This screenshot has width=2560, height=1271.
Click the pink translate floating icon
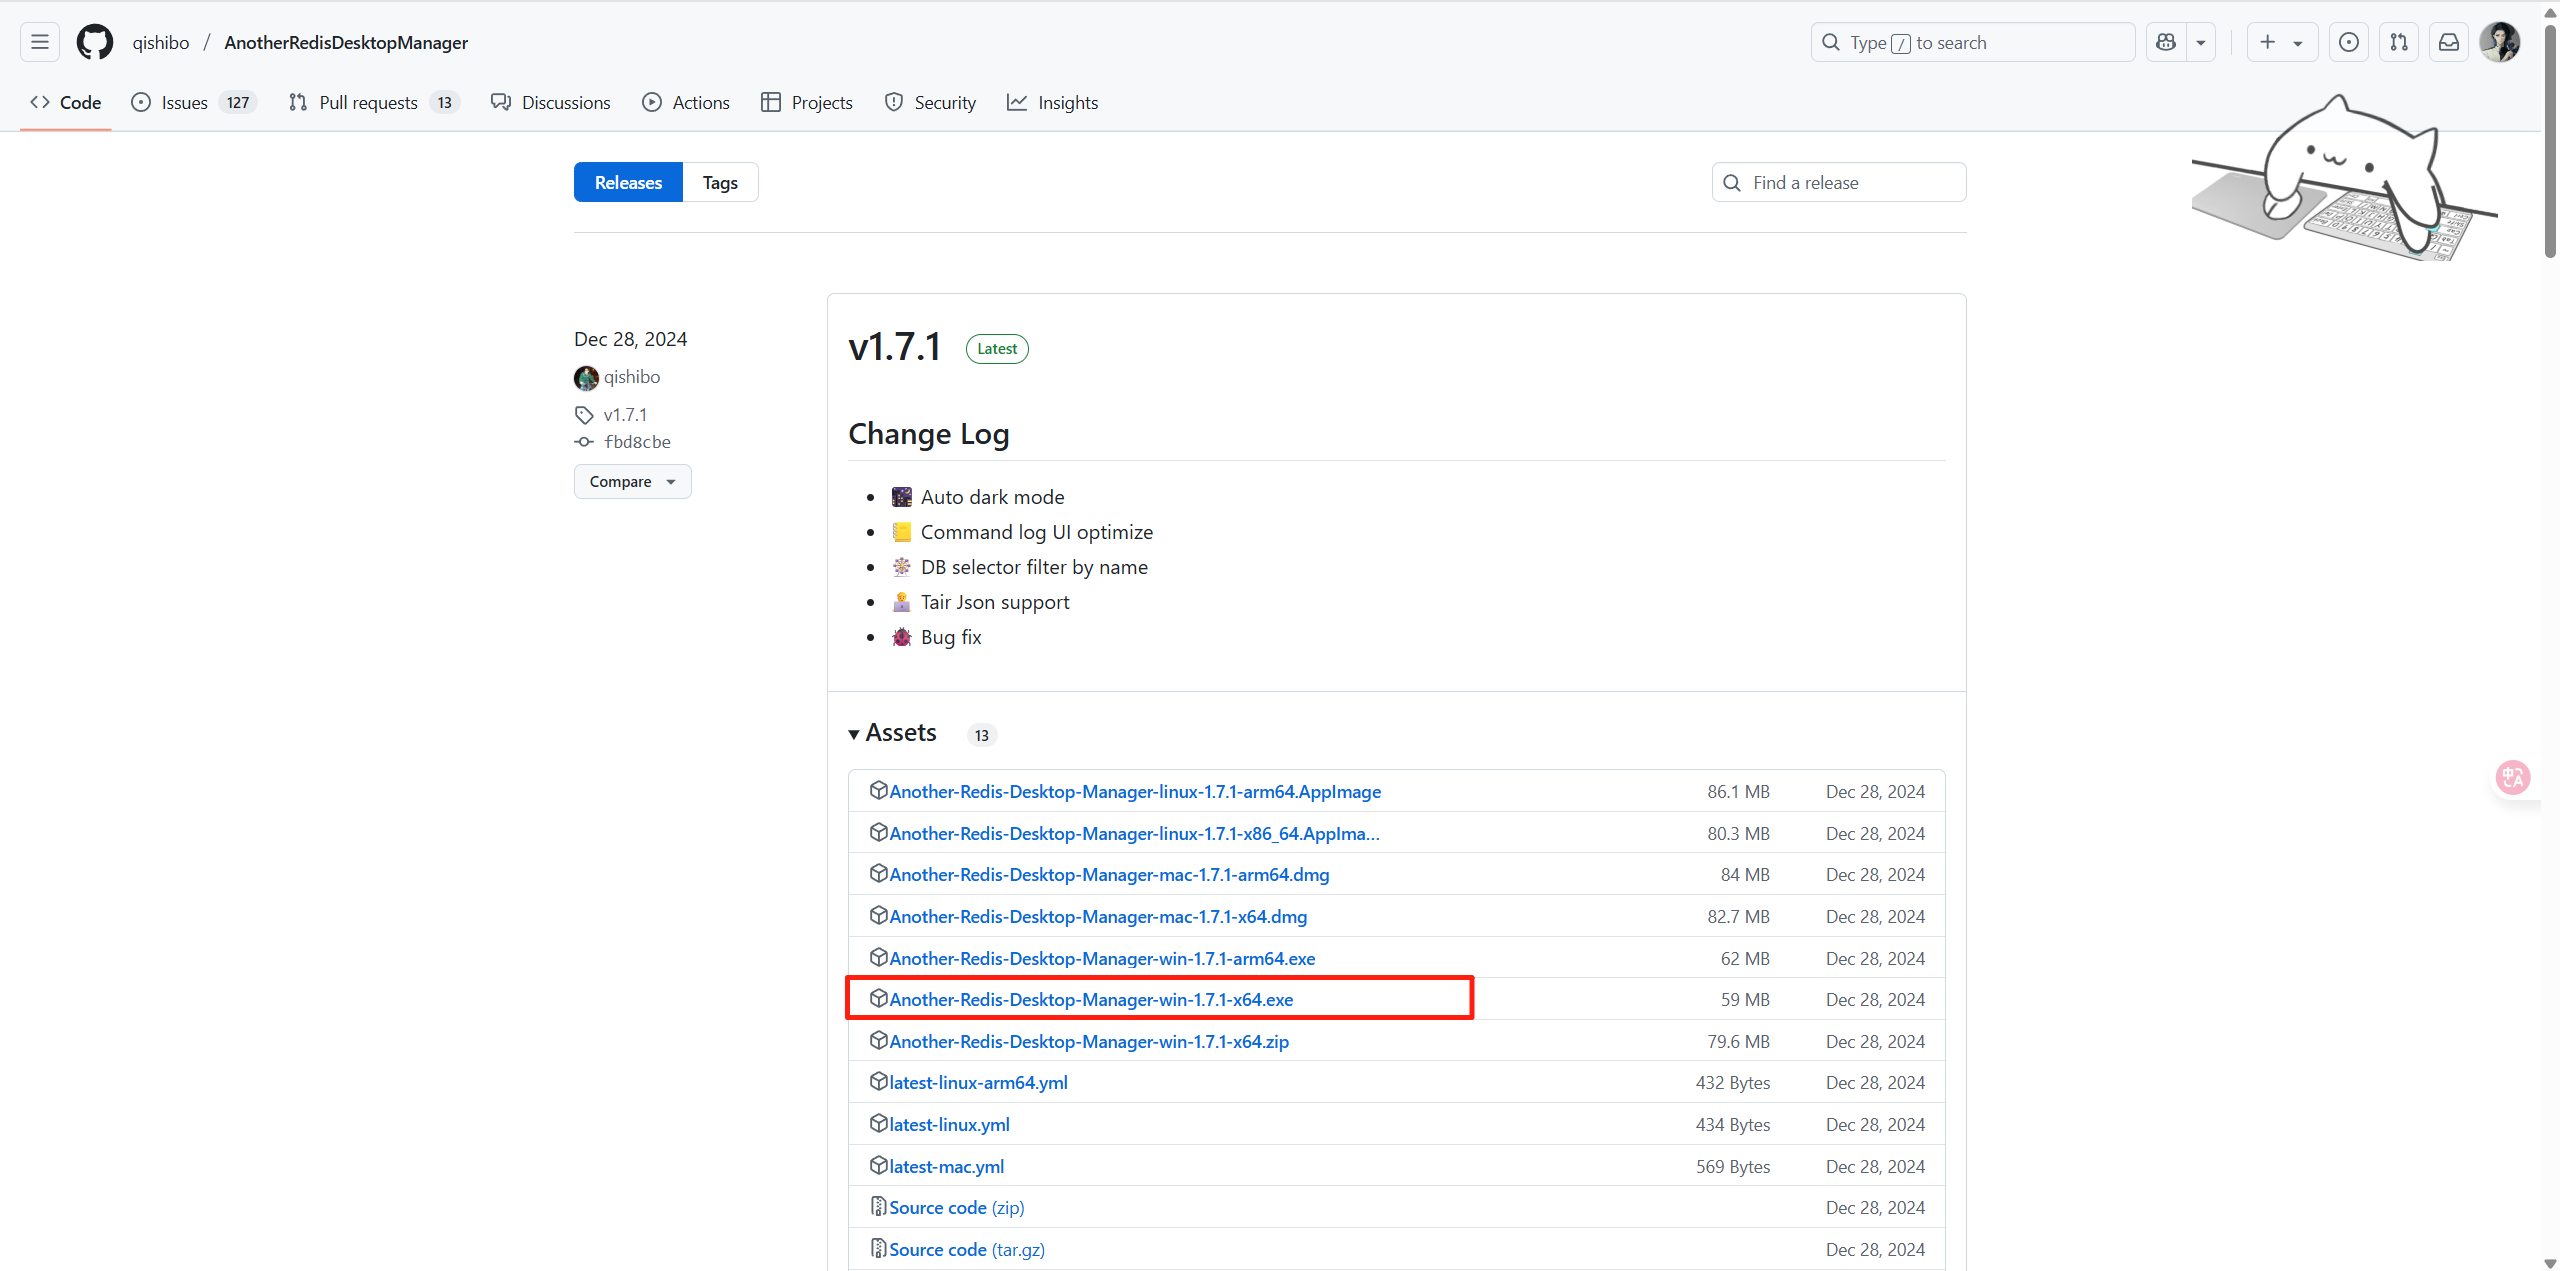point(2512,777)
